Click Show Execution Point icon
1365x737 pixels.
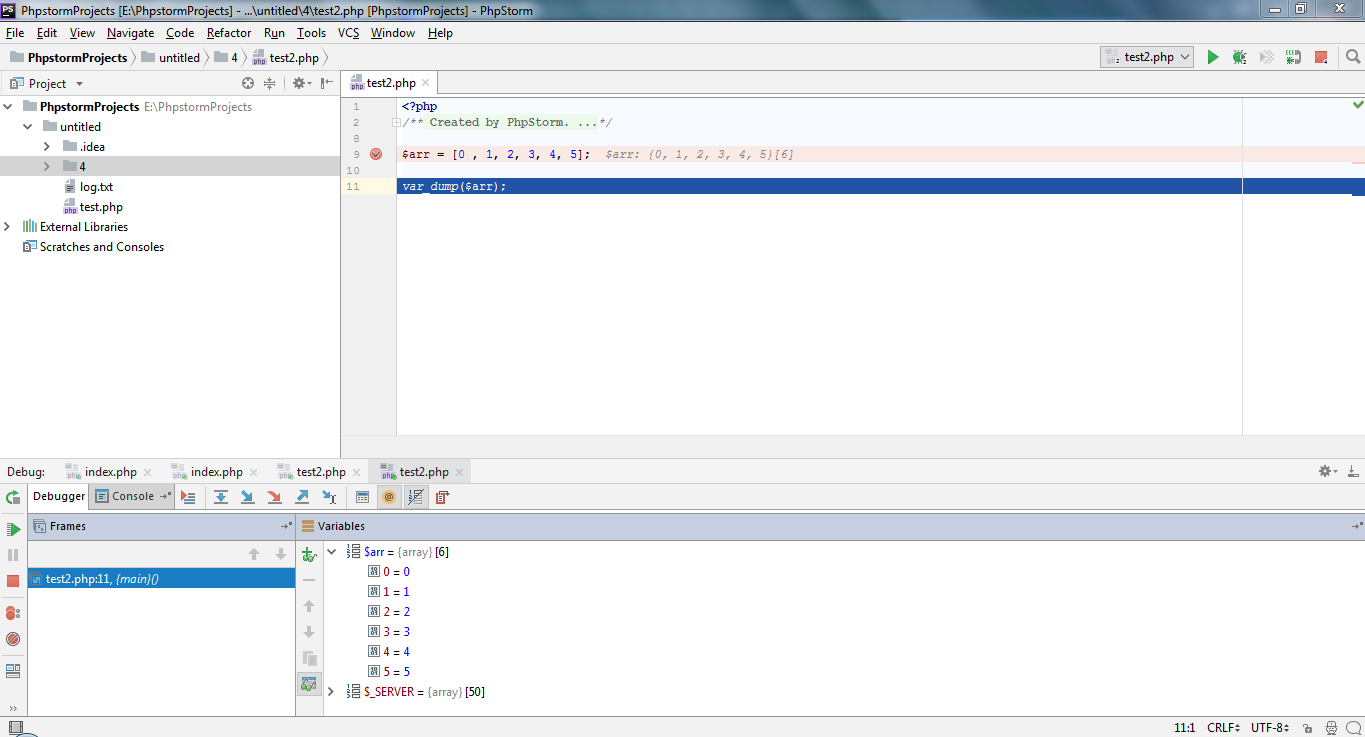[x=188, y=497]
